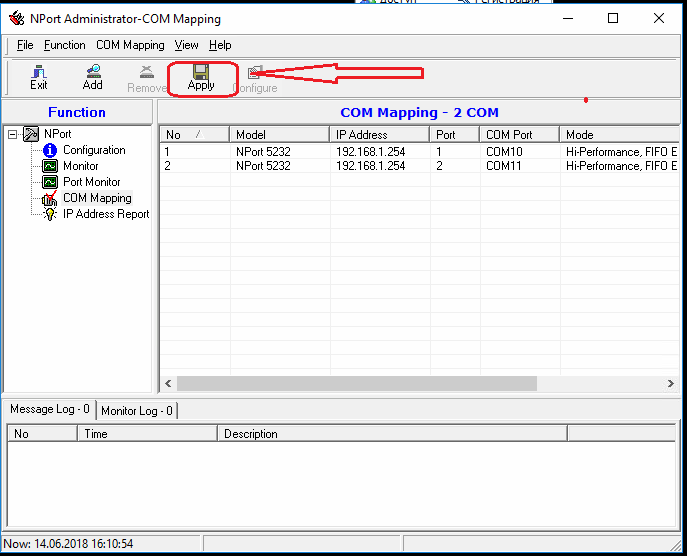
Task: Select Configuration in the function tree
Action: coord(94,150)
